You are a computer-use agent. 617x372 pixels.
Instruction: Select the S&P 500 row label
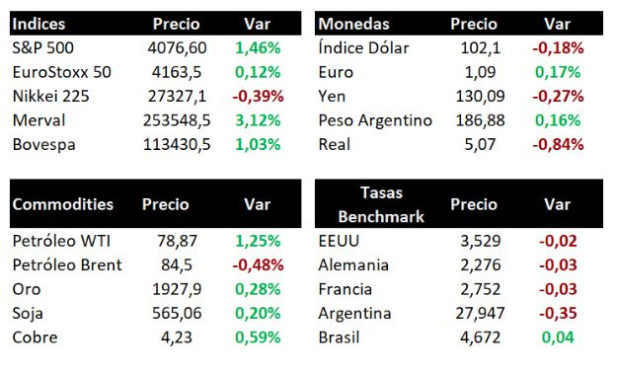[x=43, y=48]
